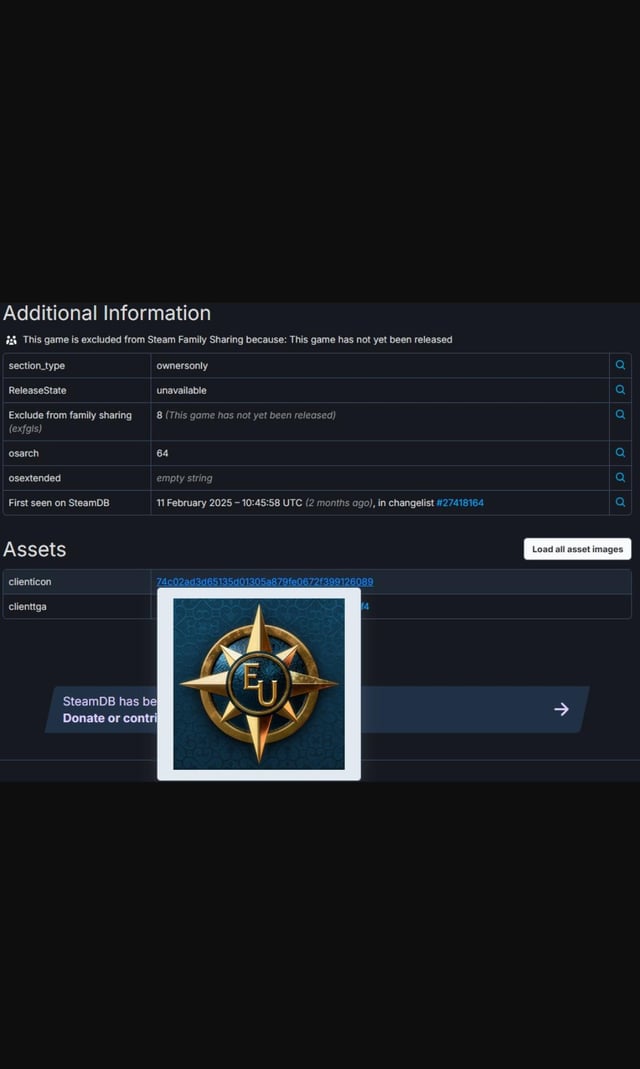Viewport: 640px width, 1069px height.
Task: Click the 11 February 2025 timestamp
Action: point(229,503)
